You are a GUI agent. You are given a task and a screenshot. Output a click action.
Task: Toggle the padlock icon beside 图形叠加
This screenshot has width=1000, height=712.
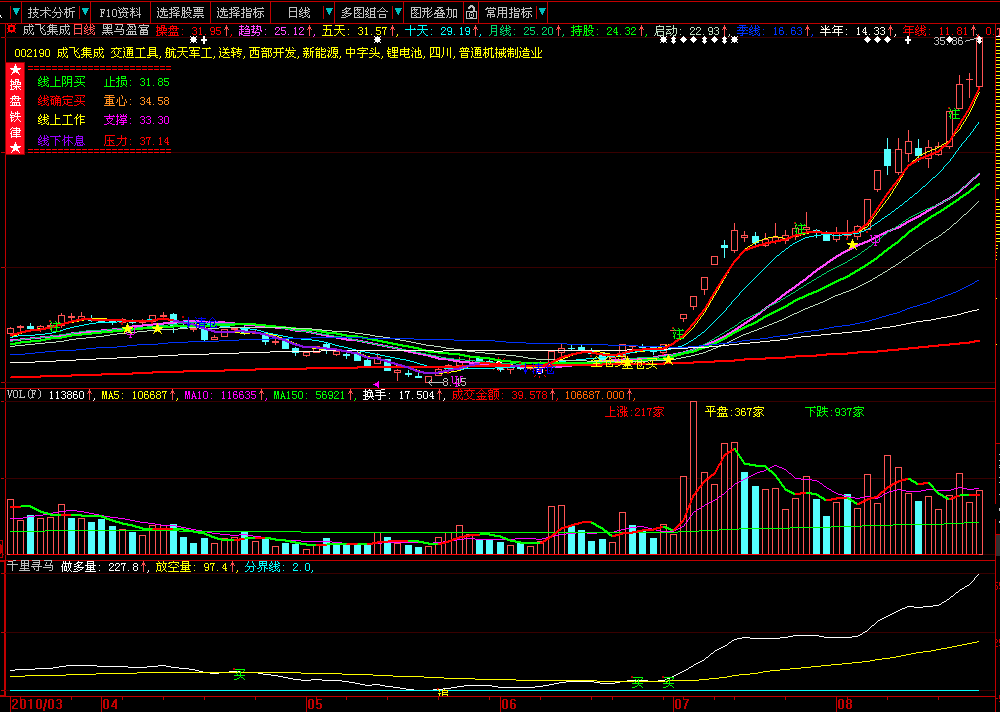point(471,12)
